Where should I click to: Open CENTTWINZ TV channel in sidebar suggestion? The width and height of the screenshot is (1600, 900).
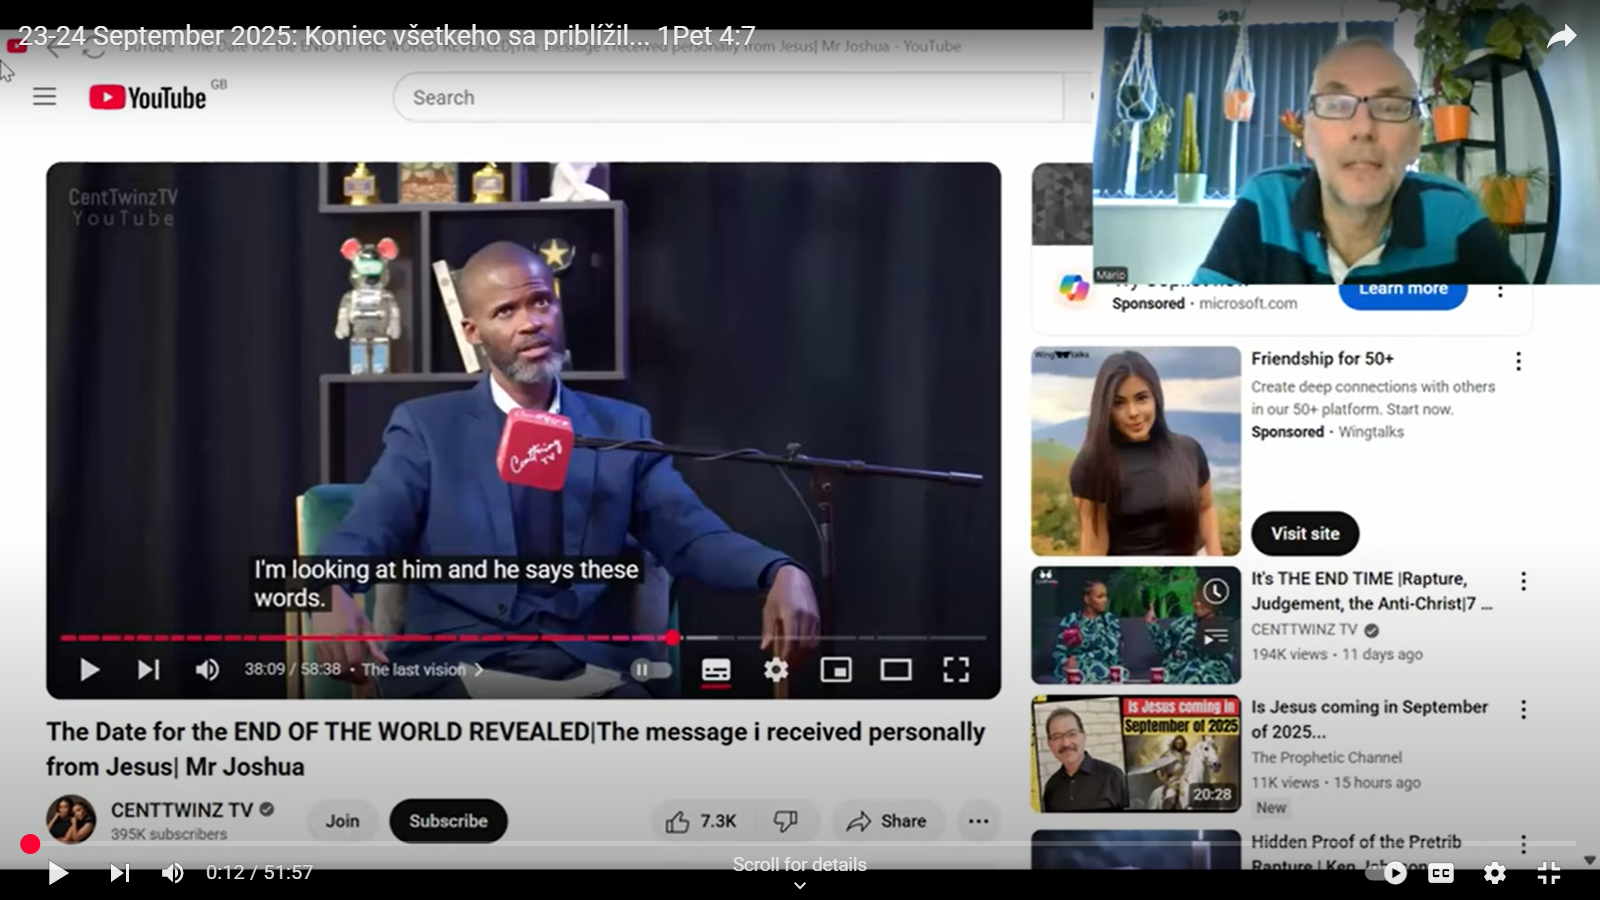point(1304,629)
